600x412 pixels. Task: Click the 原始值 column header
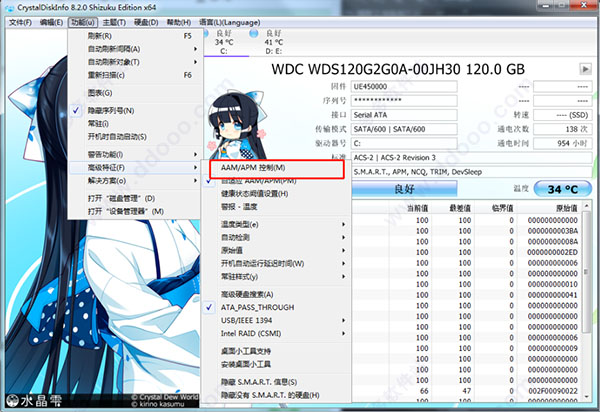click(566, 208)
